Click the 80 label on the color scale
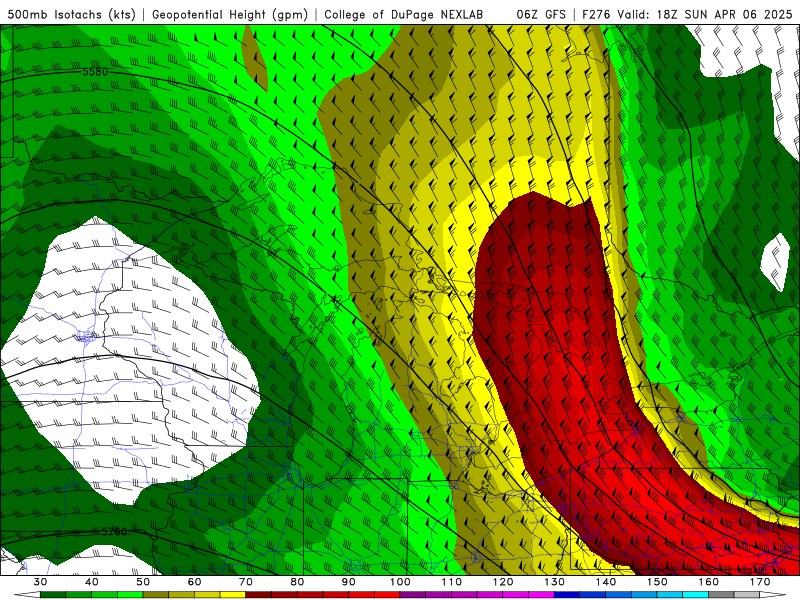The width and height of the screenshot is (800, 600). pos(297,582)
